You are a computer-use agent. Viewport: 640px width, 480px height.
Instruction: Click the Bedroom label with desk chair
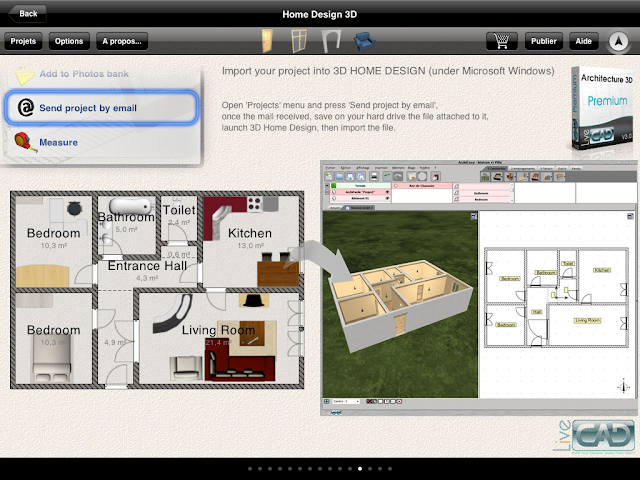tap(53, 233)
